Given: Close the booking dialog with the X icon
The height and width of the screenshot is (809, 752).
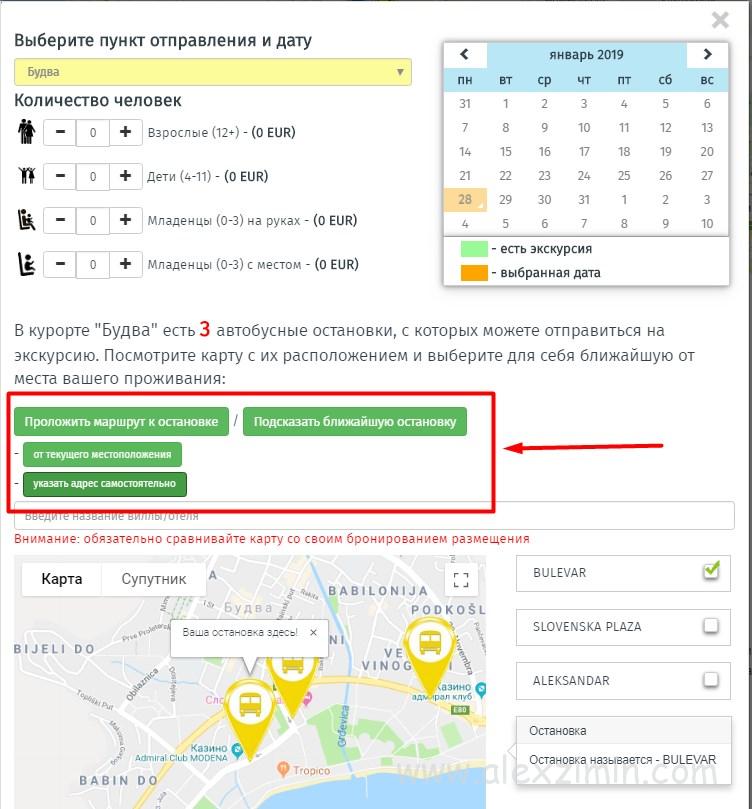Looking at the screenshot, I should point(720,20).
